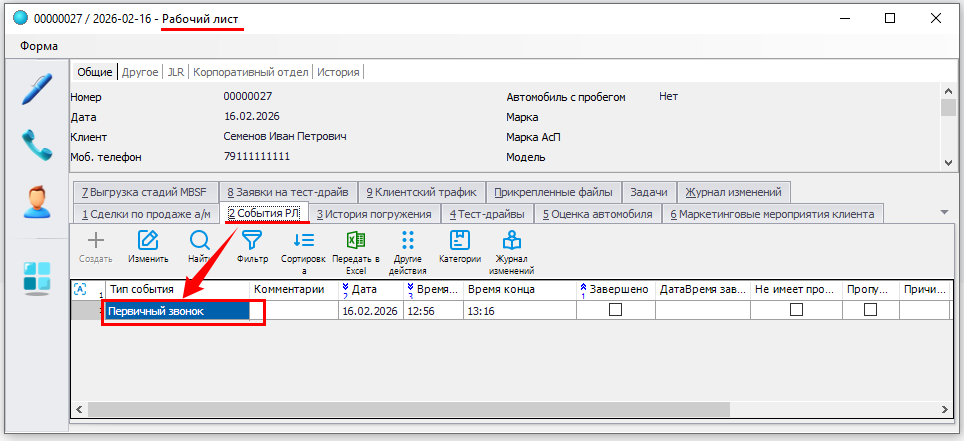Toggle the Не имеет про... checkbox
The width and height of the screenshot is (964, 441).
pyautogui.click(x=796, y=310)
